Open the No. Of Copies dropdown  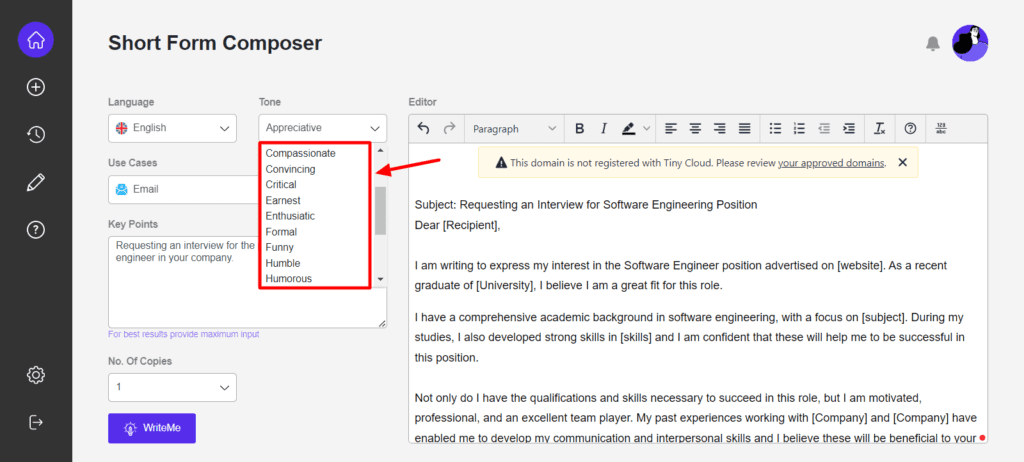172,388
